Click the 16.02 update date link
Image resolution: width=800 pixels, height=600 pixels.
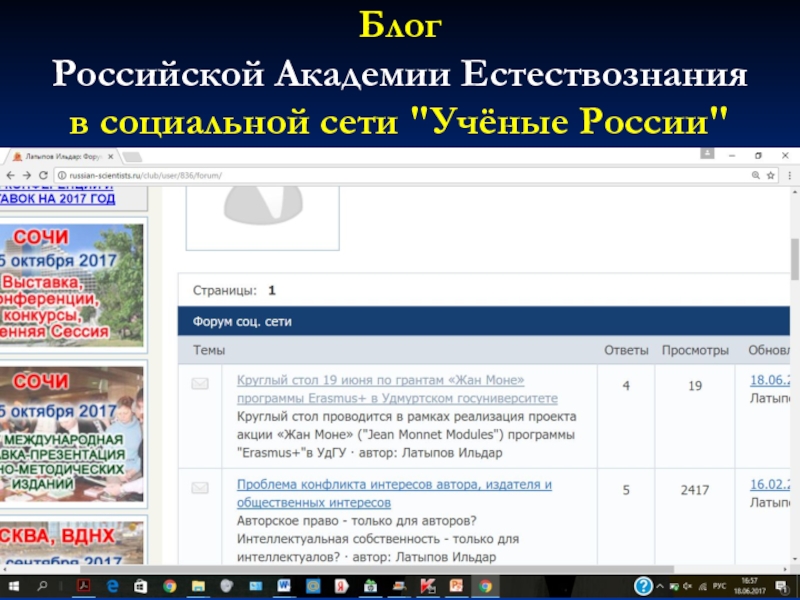[769, 484]
